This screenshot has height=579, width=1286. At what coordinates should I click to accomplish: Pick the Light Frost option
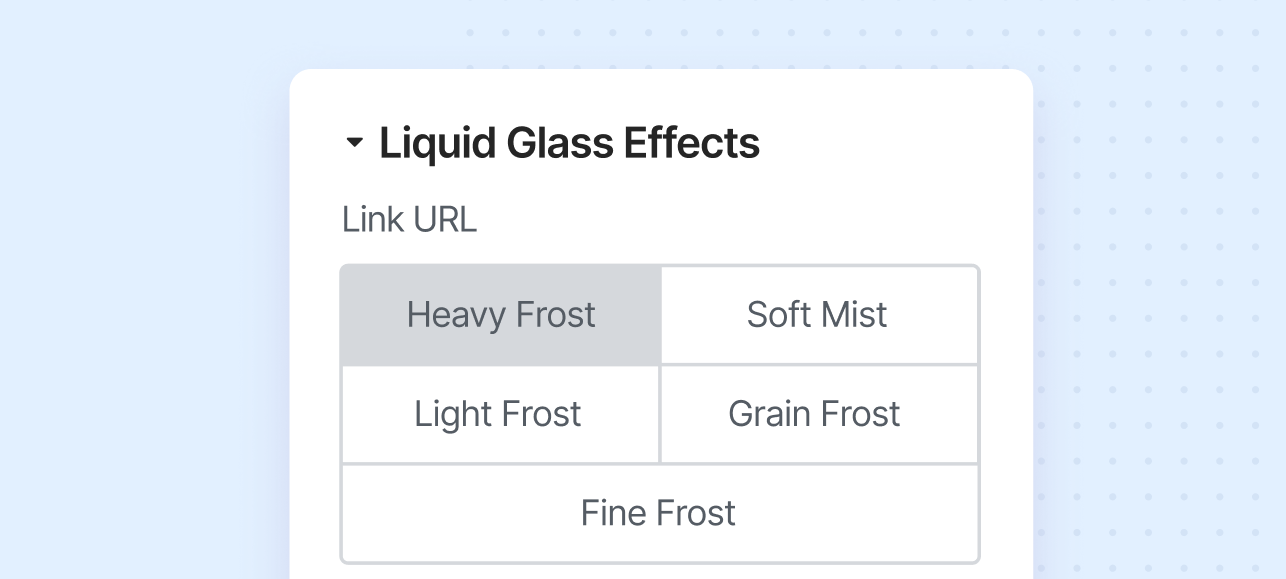tap(498, 414)
